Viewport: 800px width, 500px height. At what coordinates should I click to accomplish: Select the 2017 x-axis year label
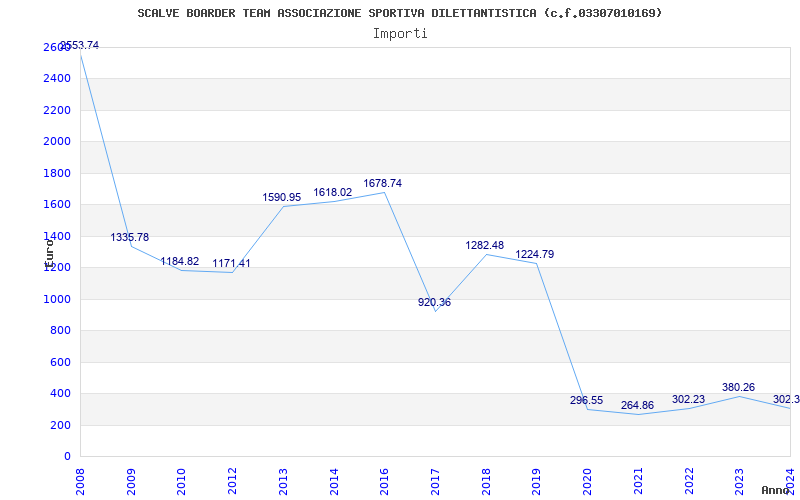click(435, 479)
